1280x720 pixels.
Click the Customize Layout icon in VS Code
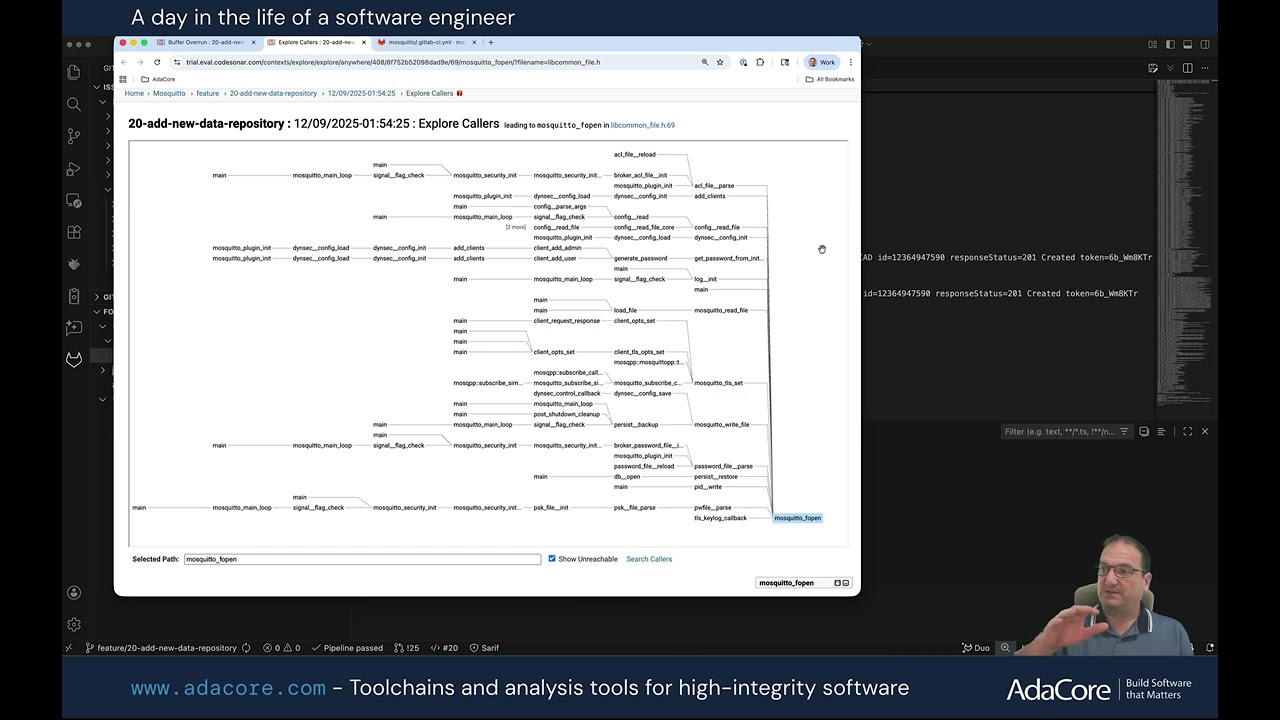[x=1153, y=44]
